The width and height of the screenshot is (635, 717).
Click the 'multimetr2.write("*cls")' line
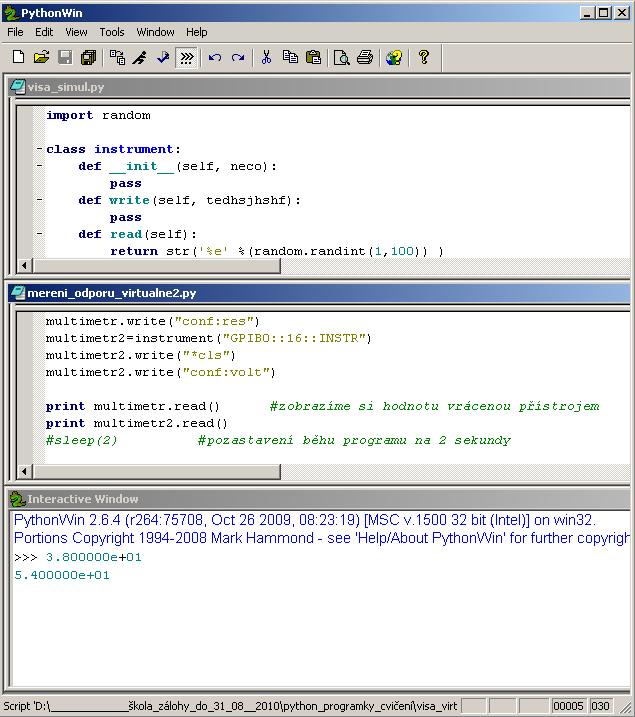tap(141, 355)
